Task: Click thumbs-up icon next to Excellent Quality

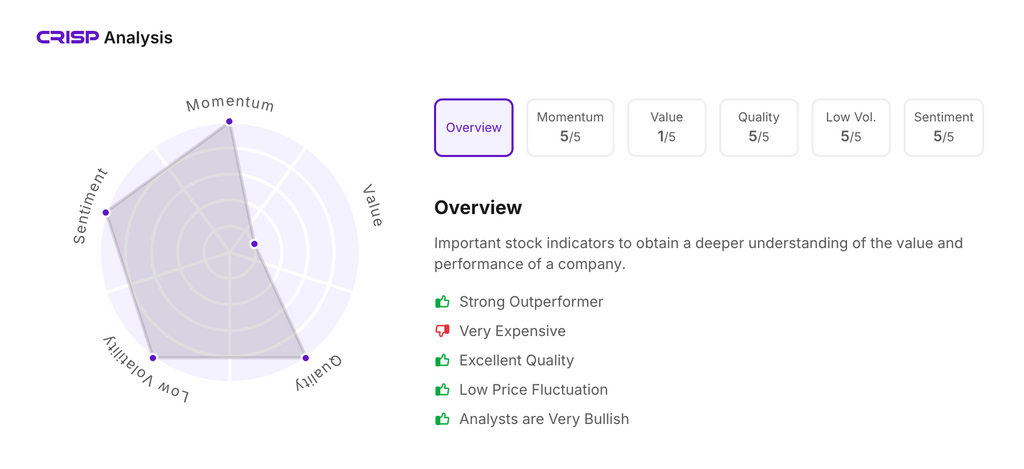Action: click(442, 360)
